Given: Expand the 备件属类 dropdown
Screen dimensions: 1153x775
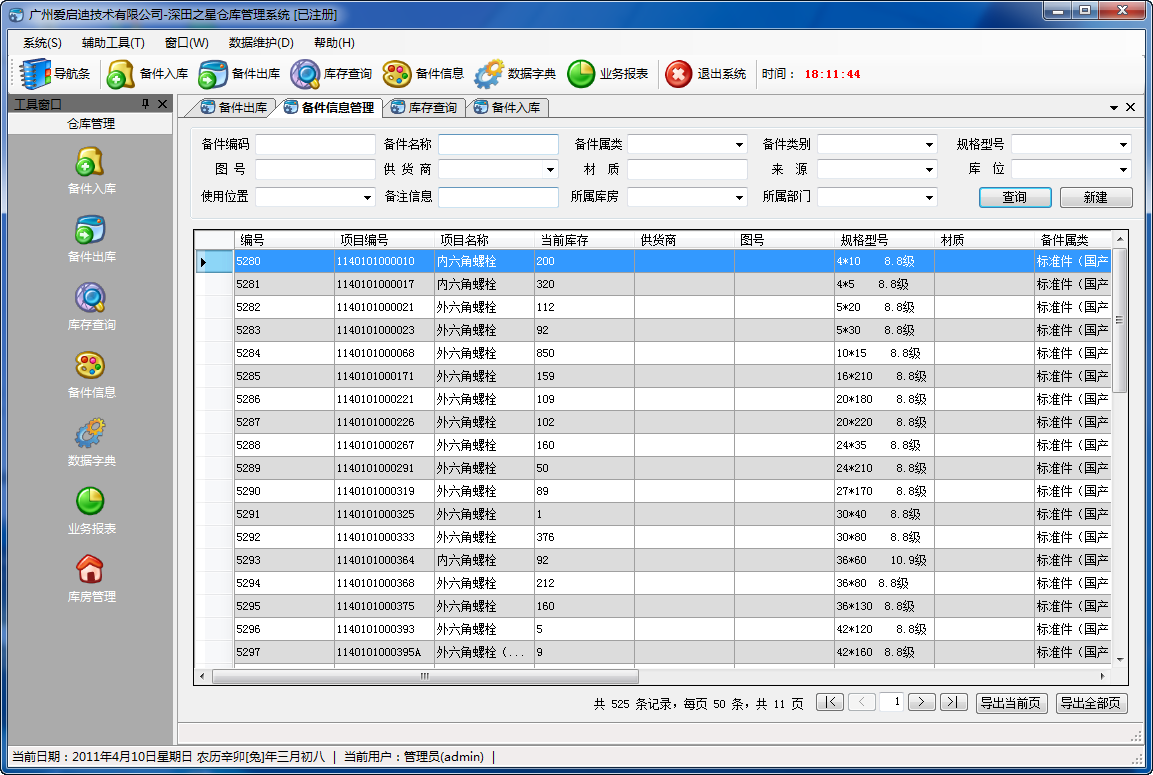Looking at the screenshot, I should point(739,145).
